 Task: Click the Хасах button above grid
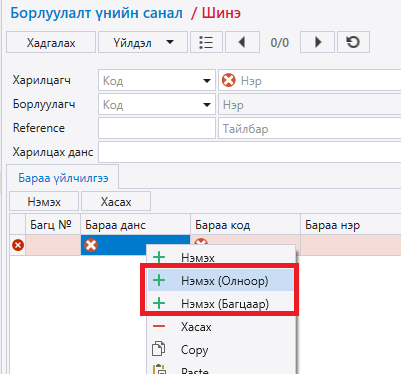click(x=116, y=201)
